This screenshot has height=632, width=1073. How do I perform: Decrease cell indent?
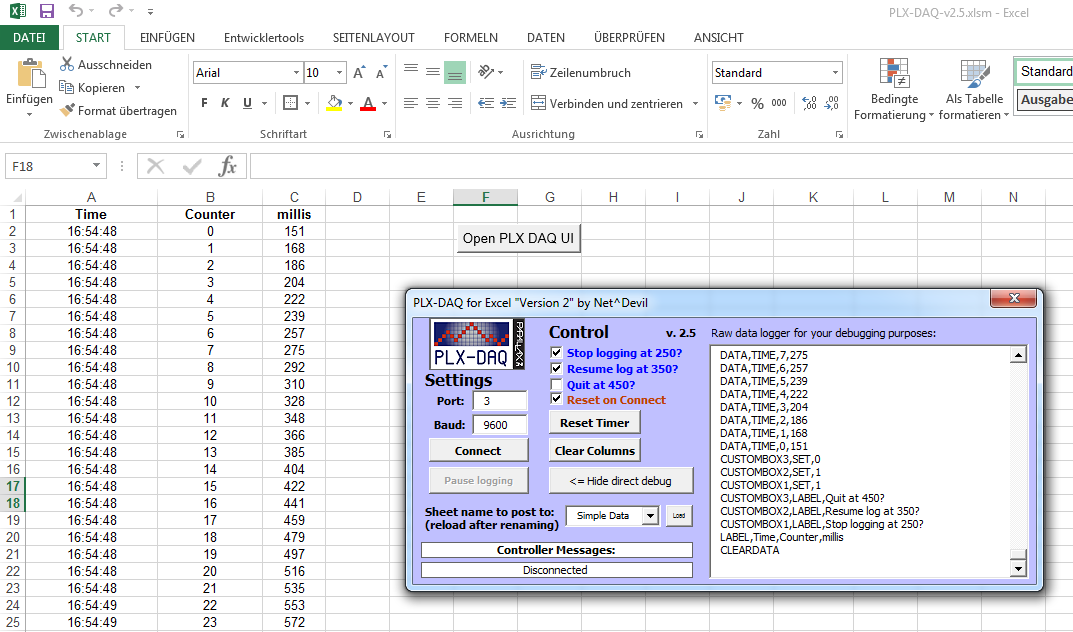point(486,103)
